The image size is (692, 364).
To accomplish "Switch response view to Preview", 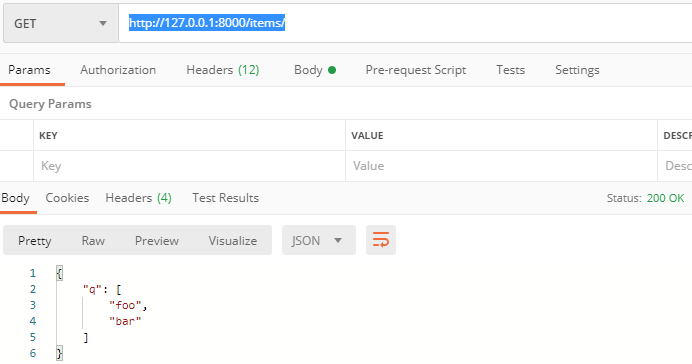I will (157, 241).
